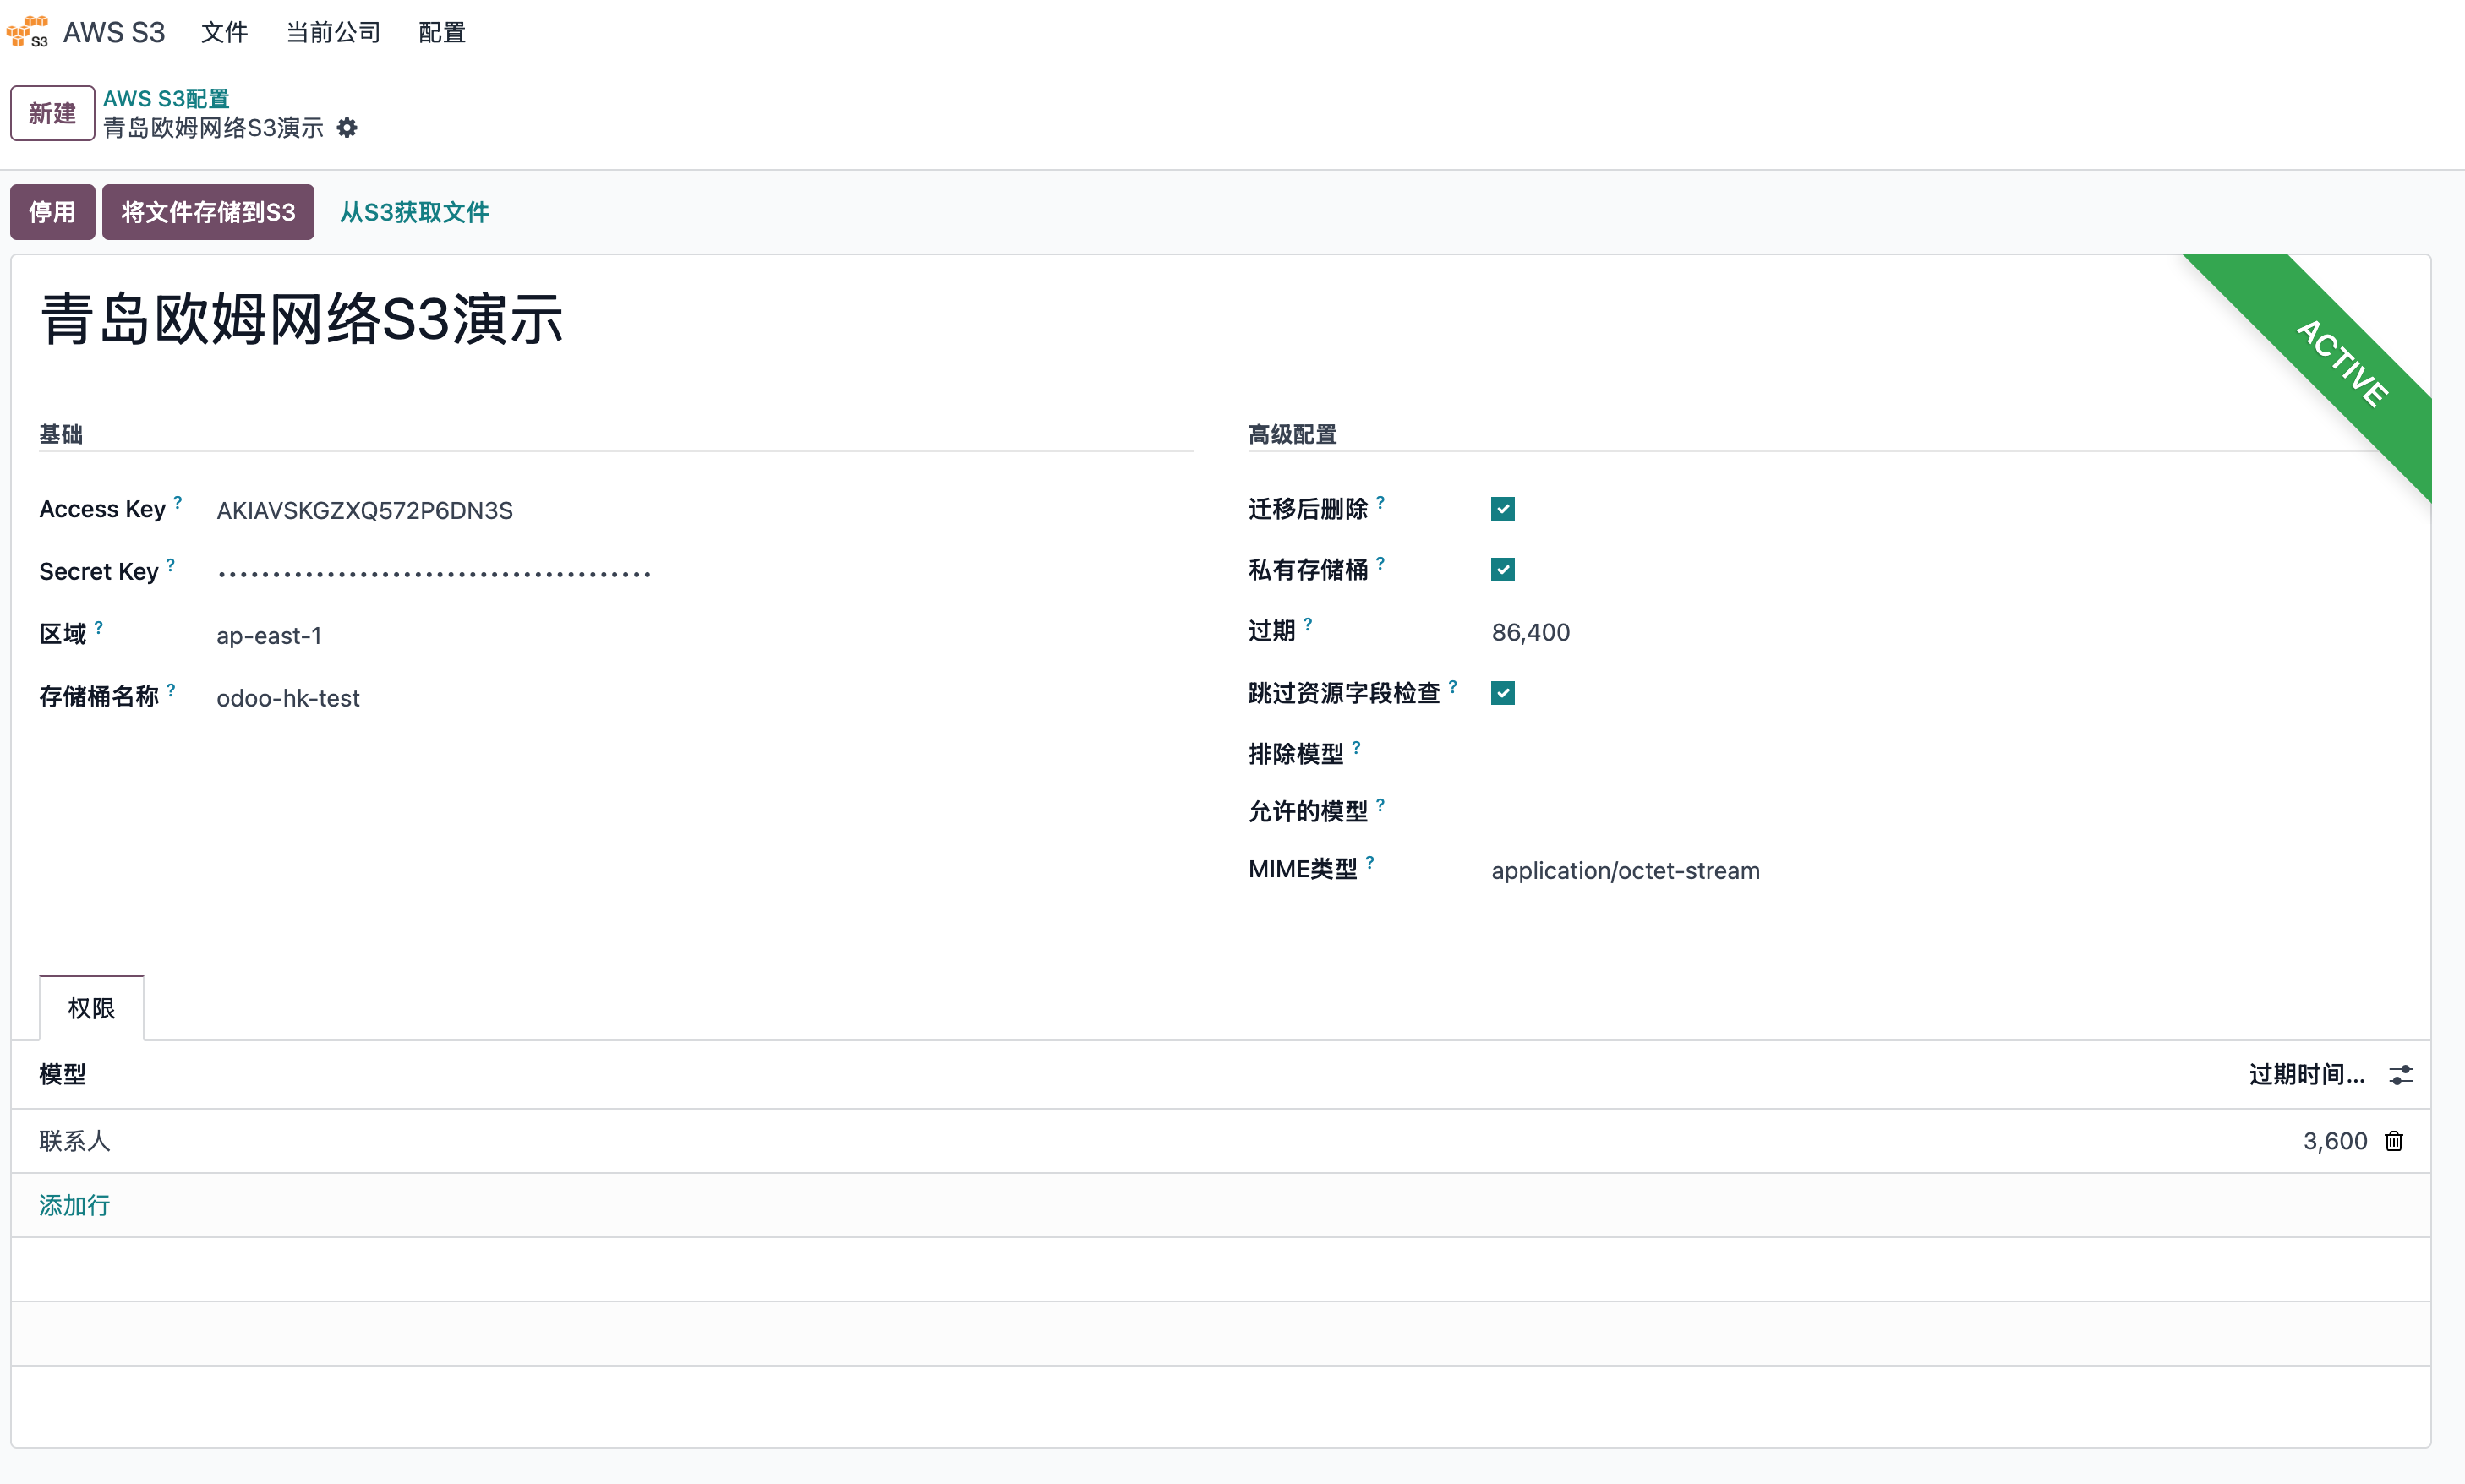The height and width of the screenshot is (1484, 2465).
Task: Click 添加行 to add a permission row
Action: (x=75, y=1205)
